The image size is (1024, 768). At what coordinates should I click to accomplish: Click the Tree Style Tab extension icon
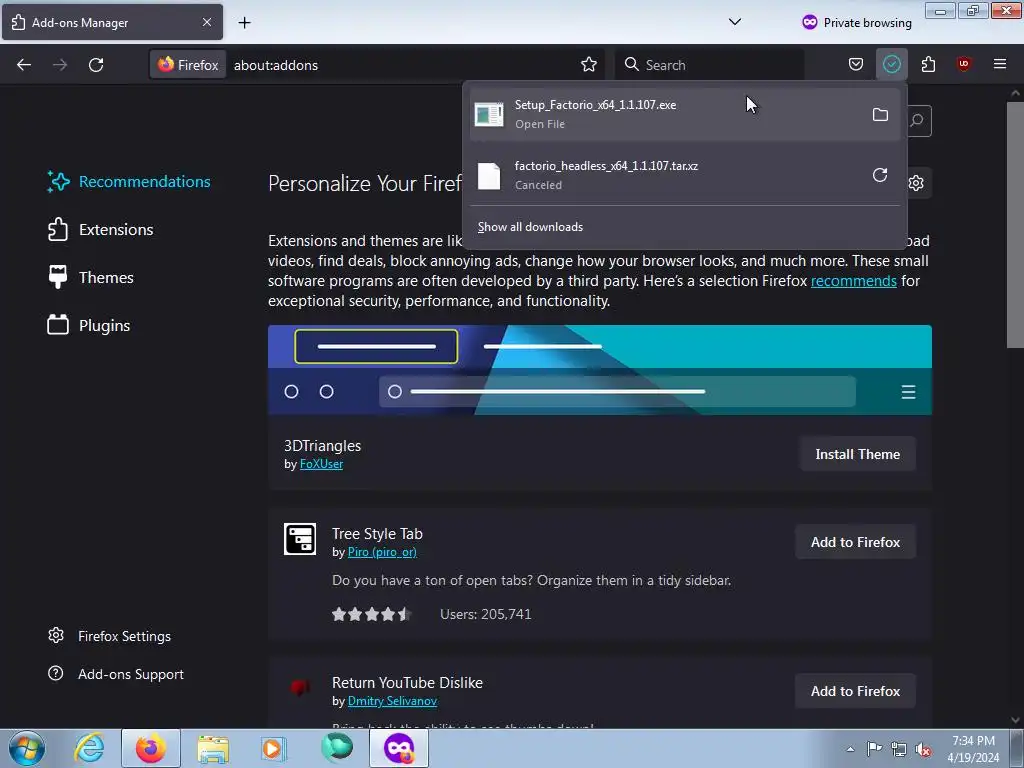click(x=300, y=539)
